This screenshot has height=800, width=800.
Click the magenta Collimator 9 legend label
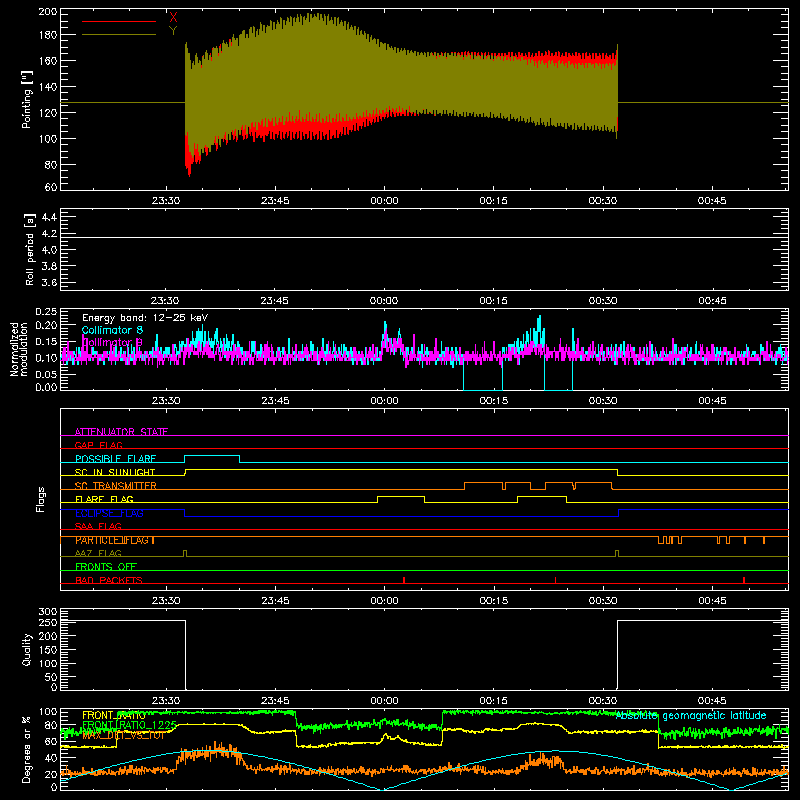pyautogui.click(x=112, y=342)
